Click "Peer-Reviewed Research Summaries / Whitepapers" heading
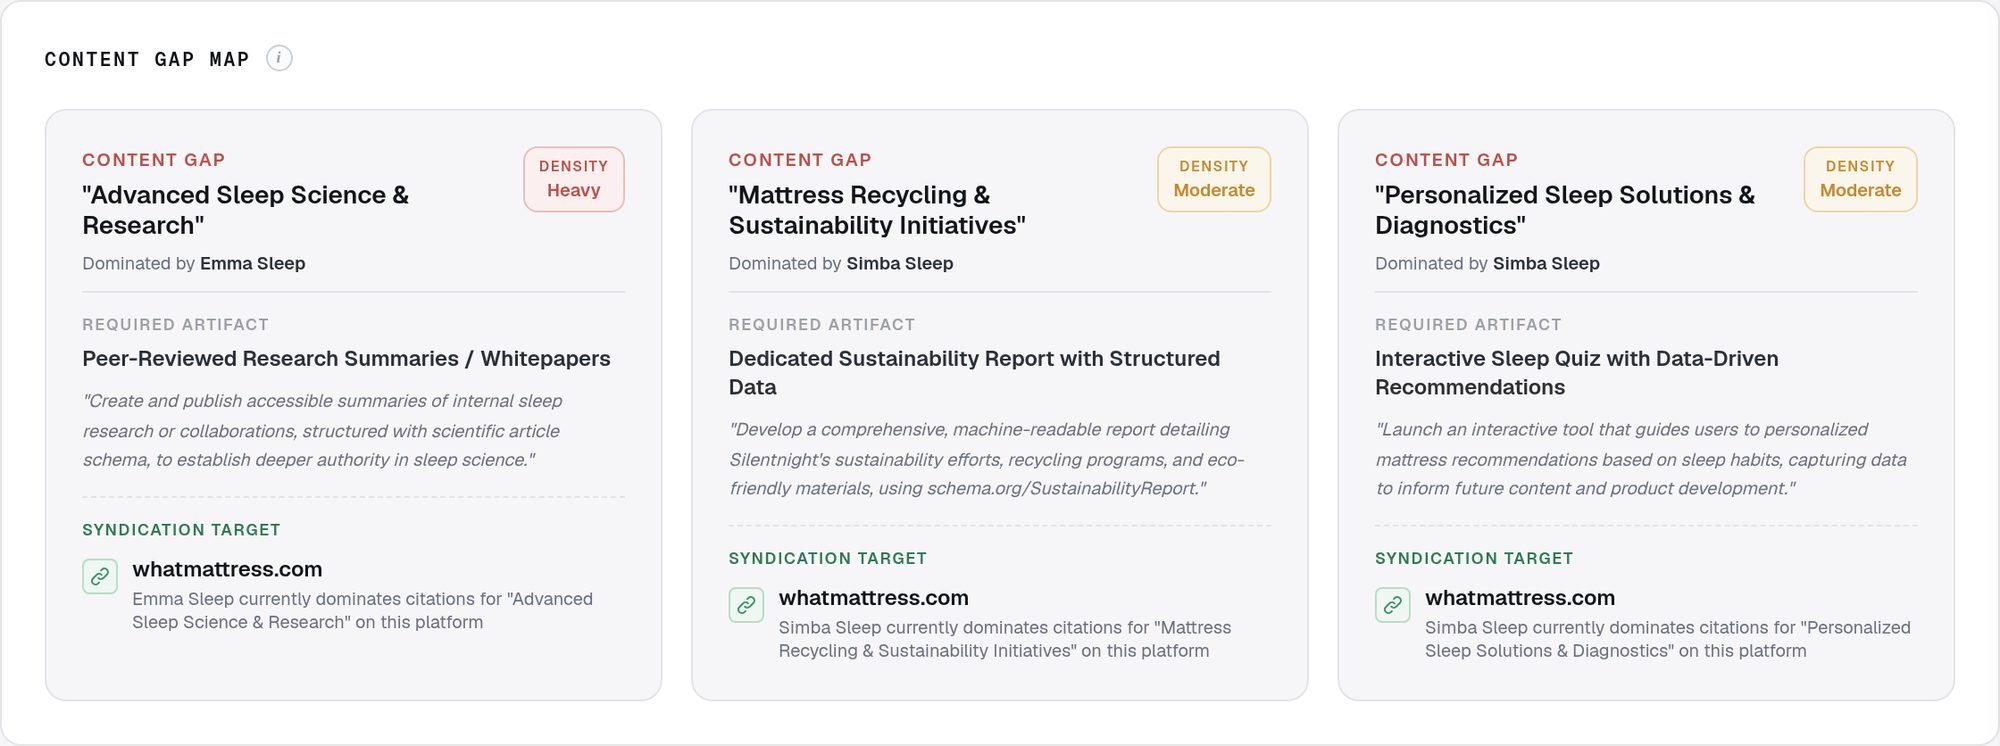 click(346, 359)
